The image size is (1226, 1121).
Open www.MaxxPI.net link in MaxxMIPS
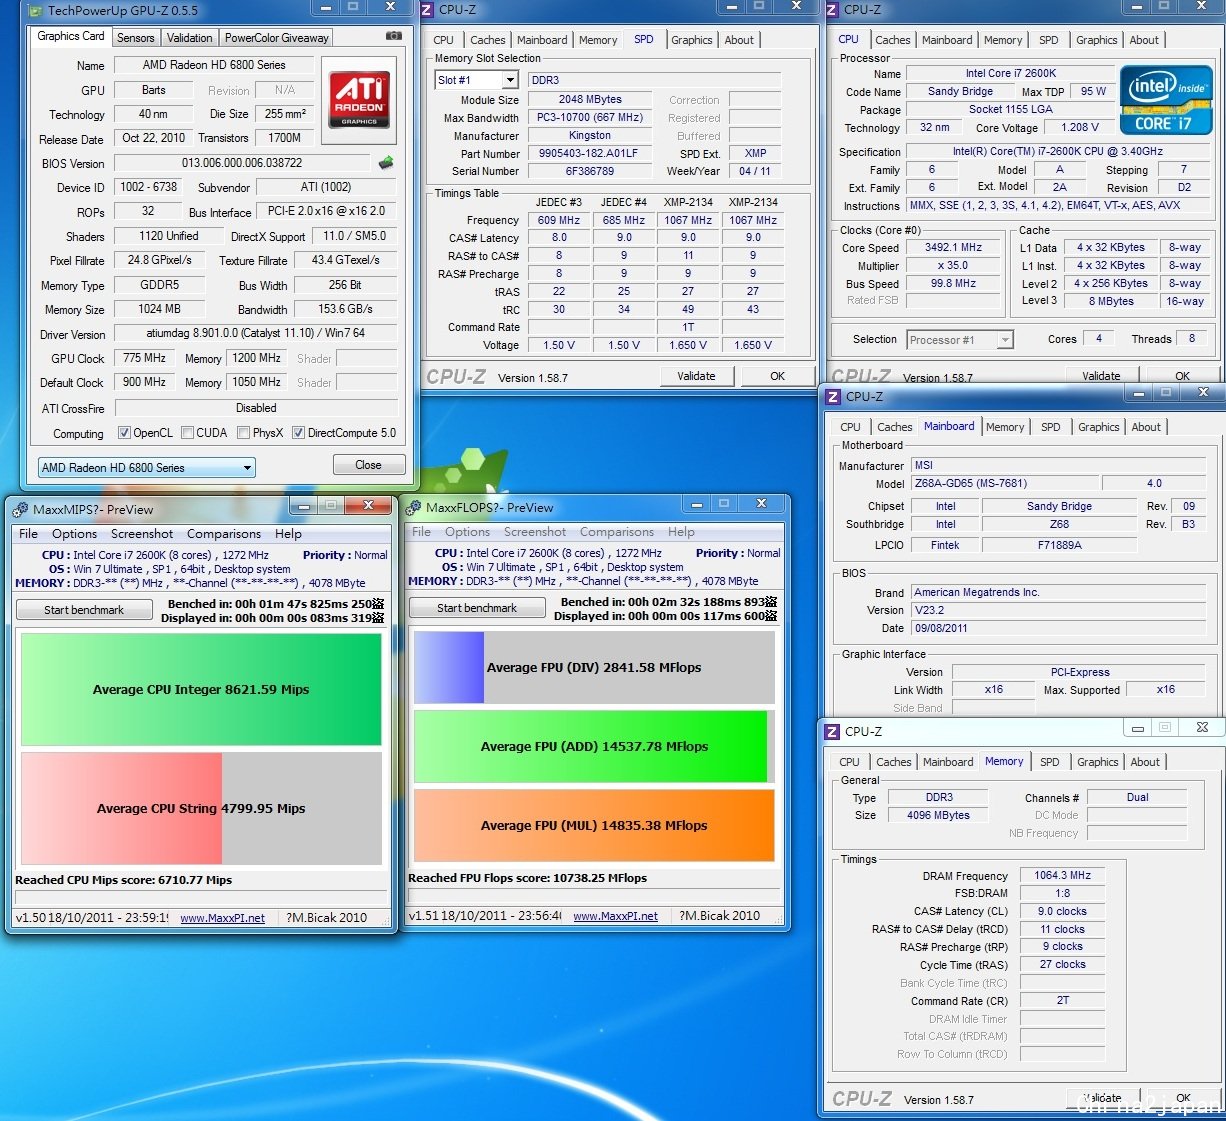(x=222, y=918)
